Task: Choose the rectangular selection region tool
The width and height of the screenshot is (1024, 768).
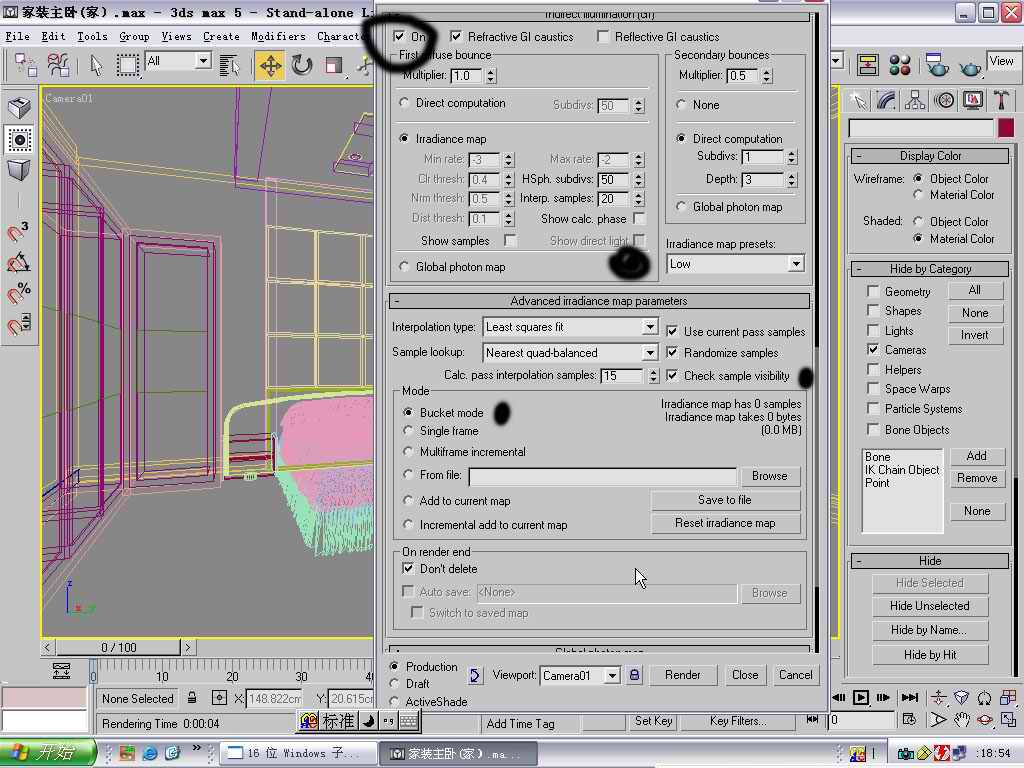Action: tap(127, 65)
